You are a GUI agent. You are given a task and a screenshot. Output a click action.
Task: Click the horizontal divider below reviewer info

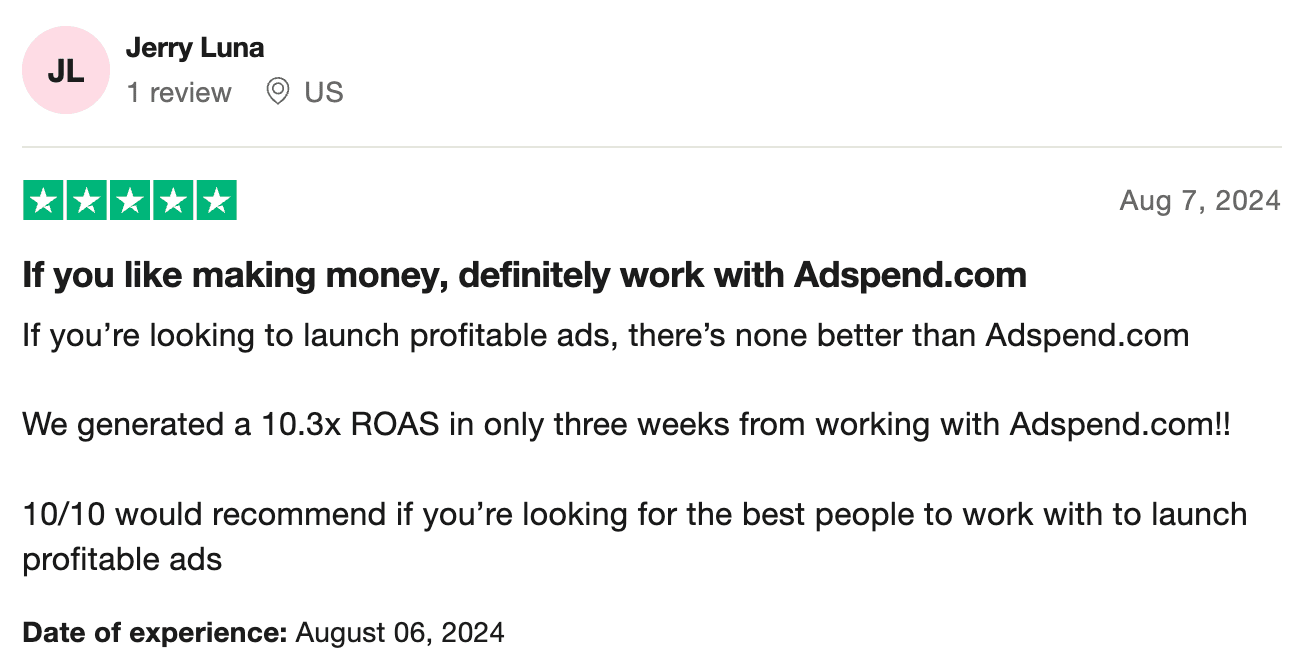click(652, 148)
